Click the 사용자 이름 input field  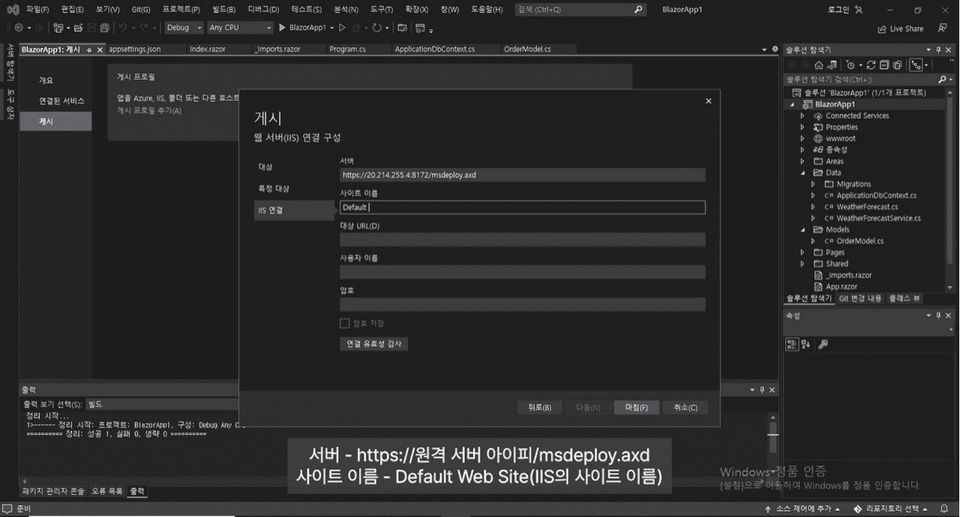[x=522, y=273]
